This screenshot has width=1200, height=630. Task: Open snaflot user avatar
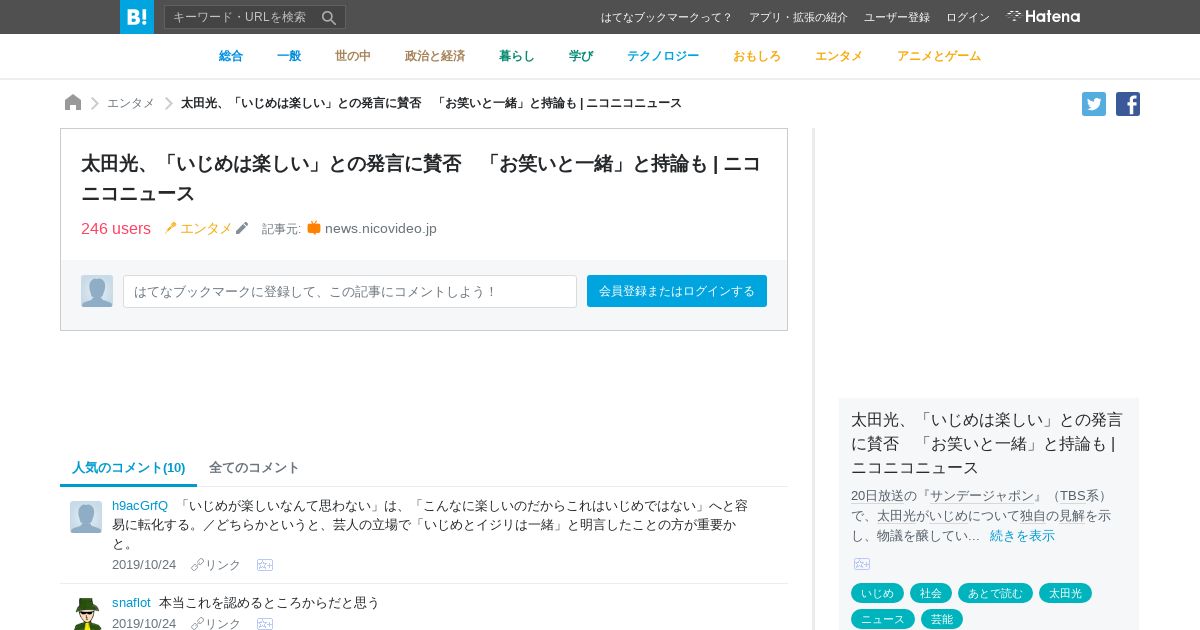point(86,613)
